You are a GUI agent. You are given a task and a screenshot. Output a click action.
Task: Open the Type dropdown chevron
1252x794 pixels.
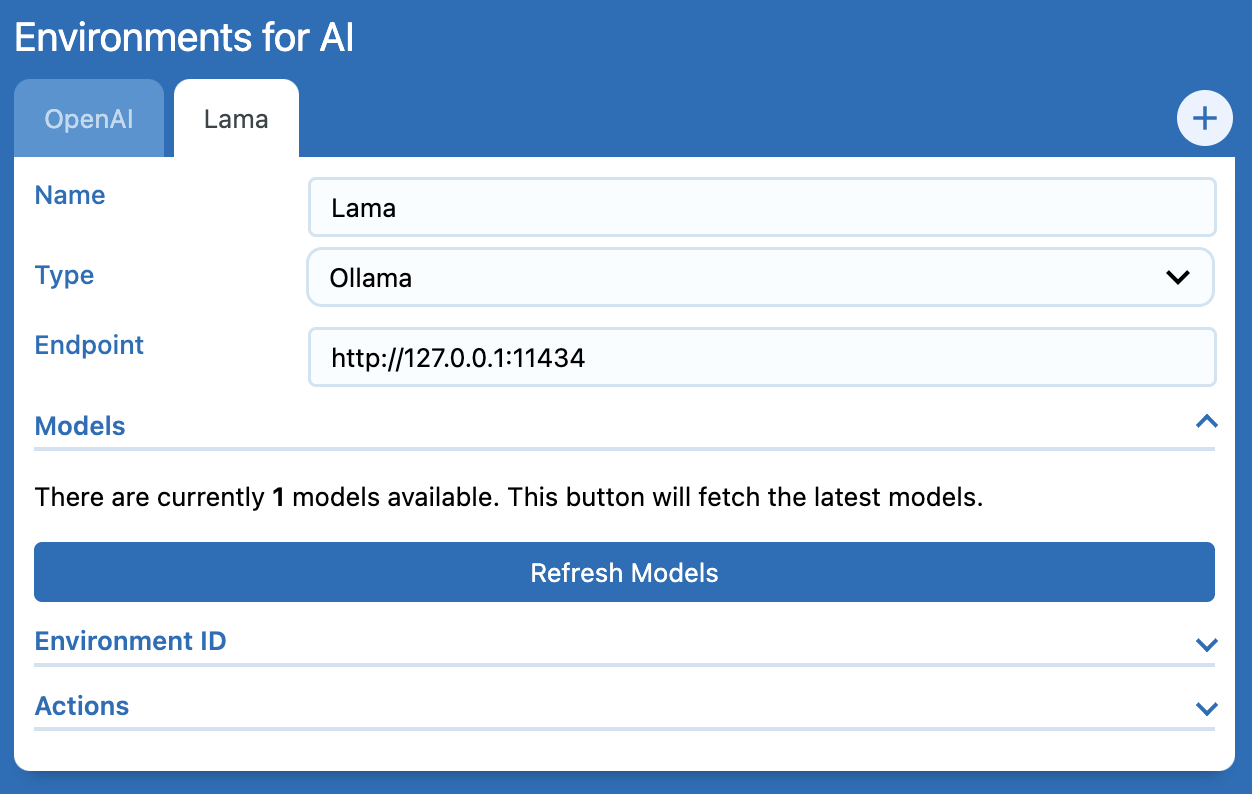[x=1178, y=277]
